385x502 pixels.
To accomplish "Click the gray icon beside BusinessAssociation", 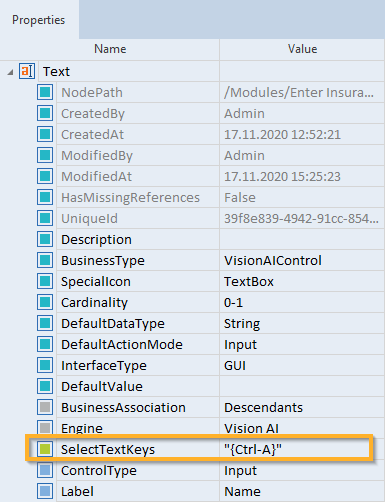I will click(45, 407).
